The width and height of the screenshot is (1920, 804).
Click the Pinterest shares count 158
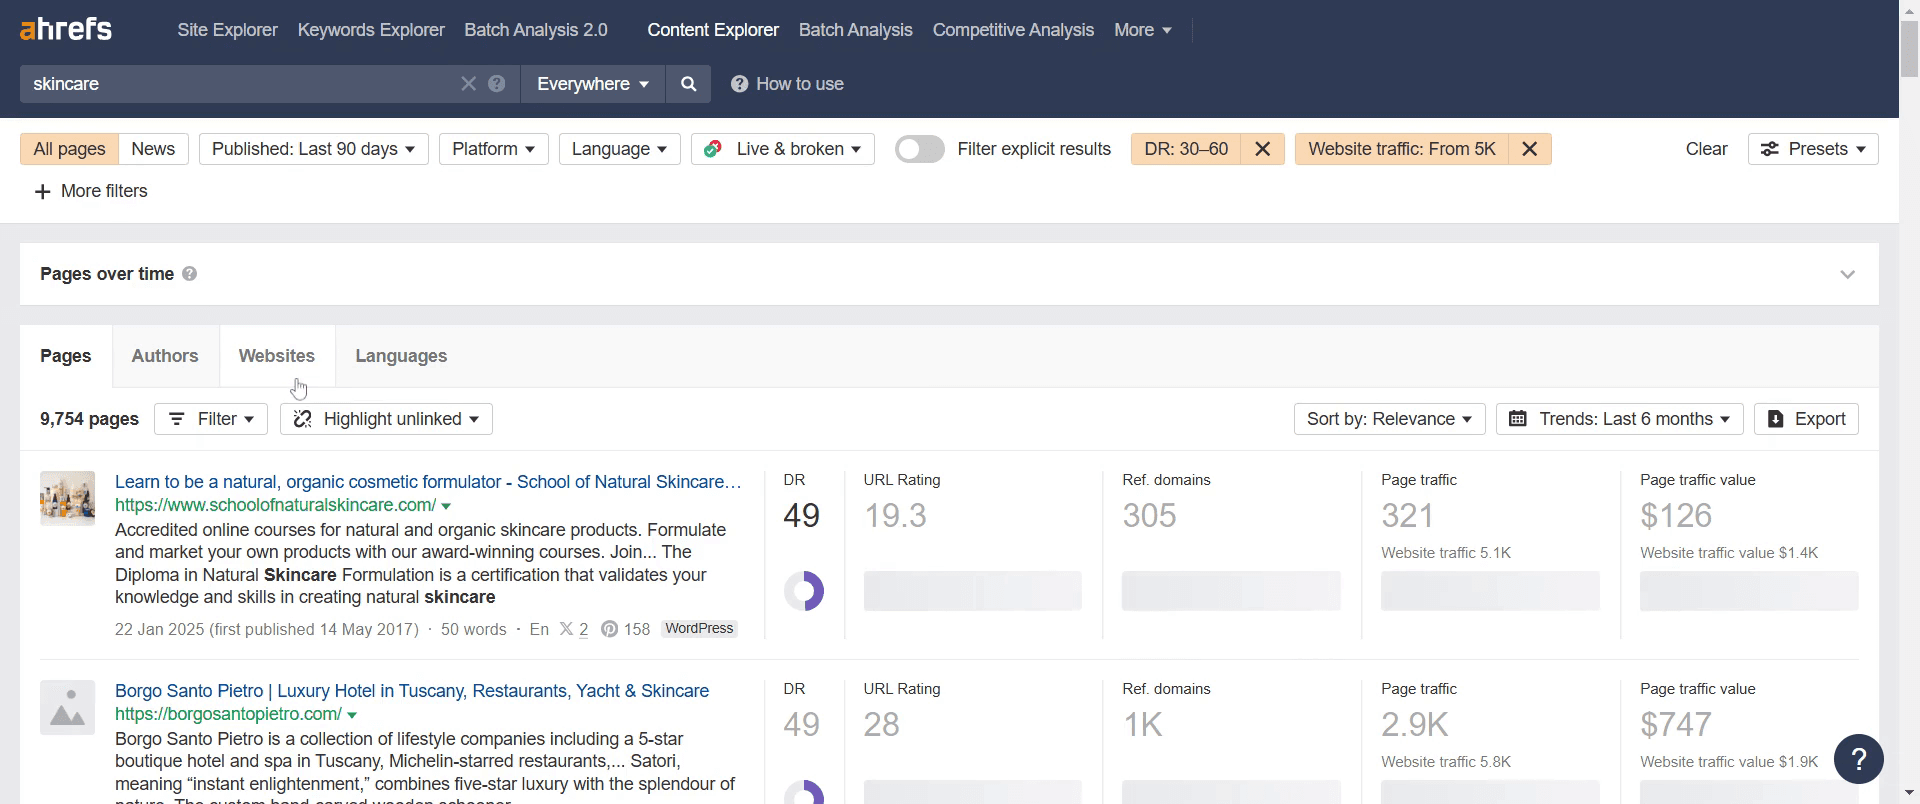click(625, 629)
